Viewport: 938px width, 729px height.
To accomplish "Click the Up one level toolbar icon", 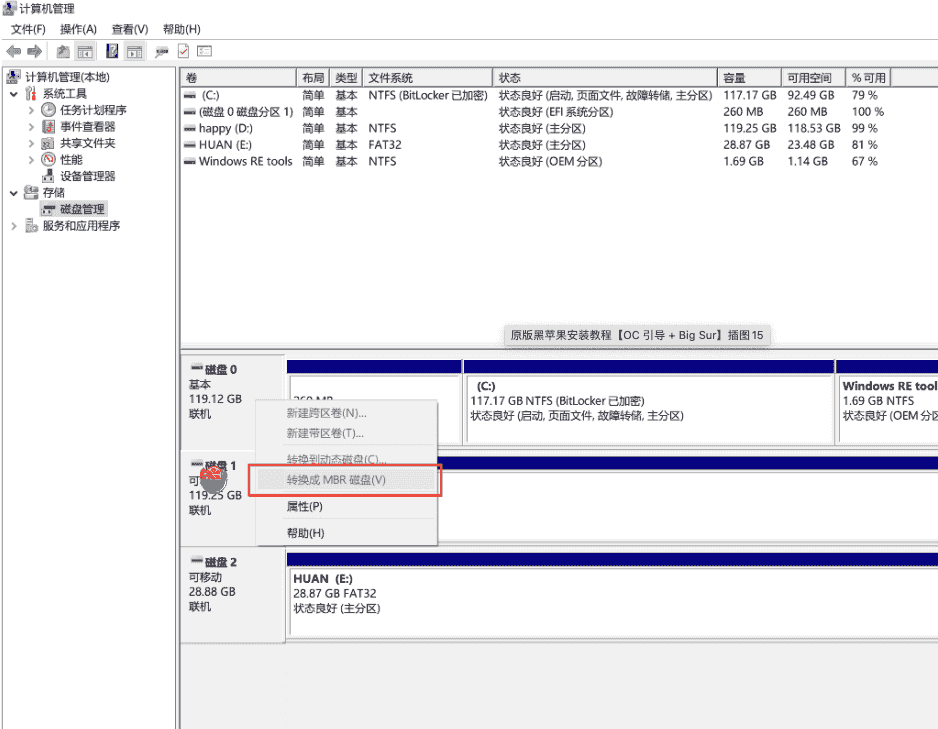I will click(63, 51).
